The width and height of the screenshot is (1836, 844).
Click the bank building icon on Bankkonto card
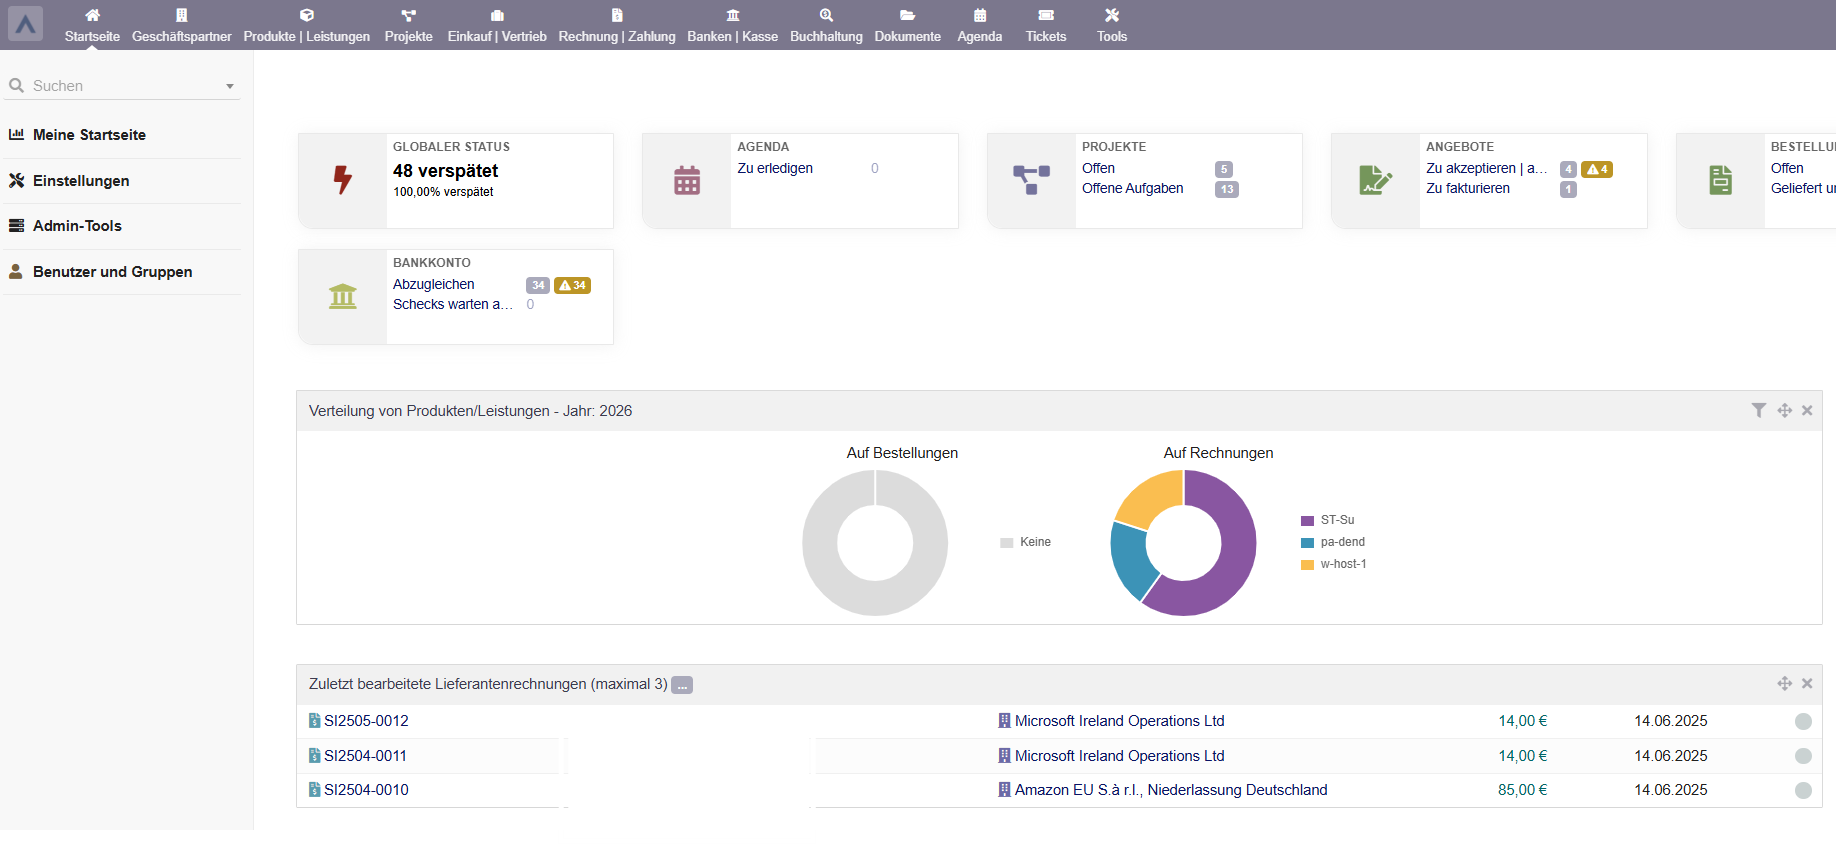pos(343,296)
